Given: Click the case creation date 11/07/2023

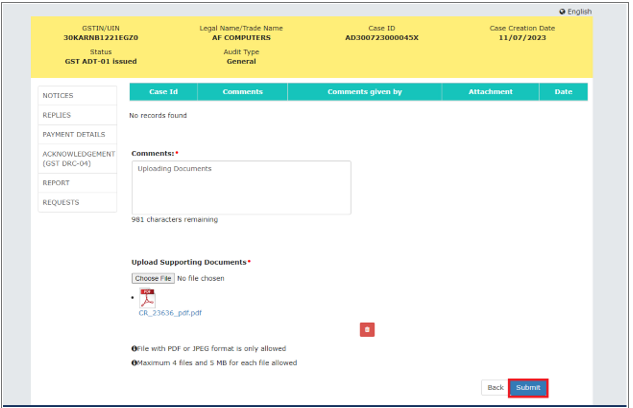Looking at the screenshot, I should point(522,38).
